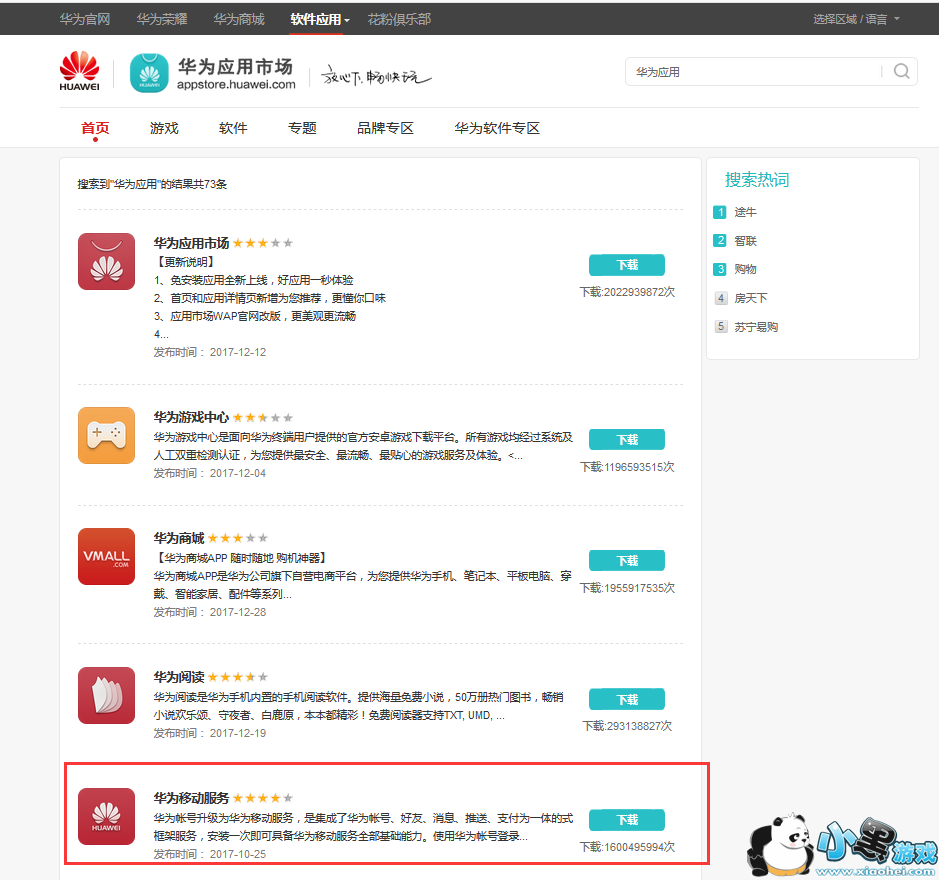Open the 华为应用市场 app icon

point(106,261)
